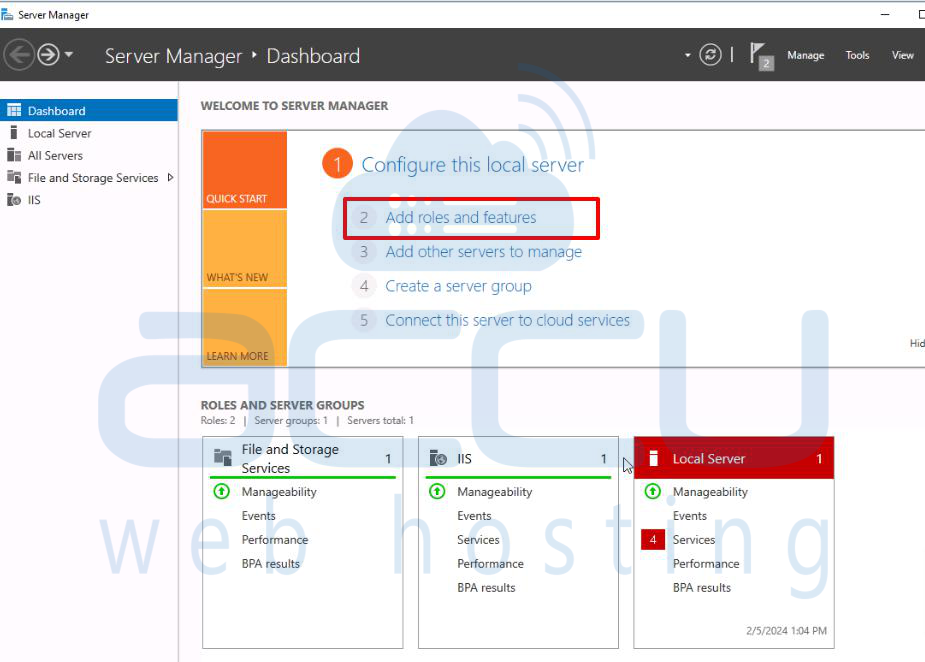
Task: Click Connect this server to cloud services
Action: (x=507, y=320)
